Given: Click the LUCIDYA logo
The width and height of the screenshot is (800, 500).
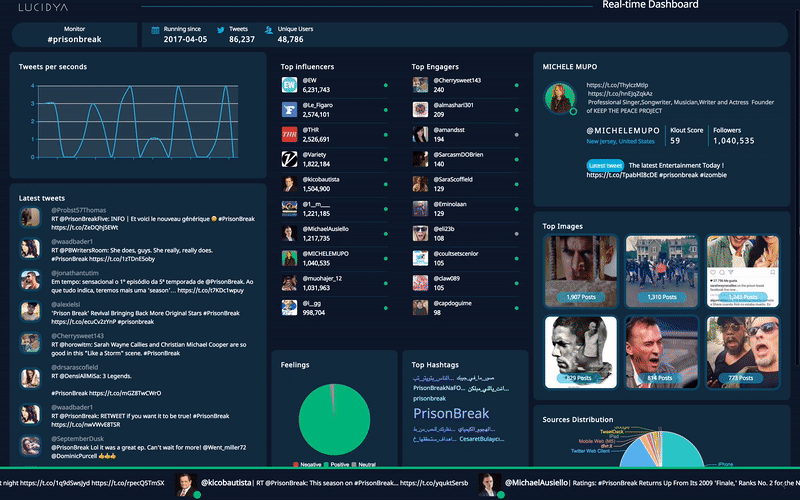Looking at the screenshot, I should pos(43,7).
